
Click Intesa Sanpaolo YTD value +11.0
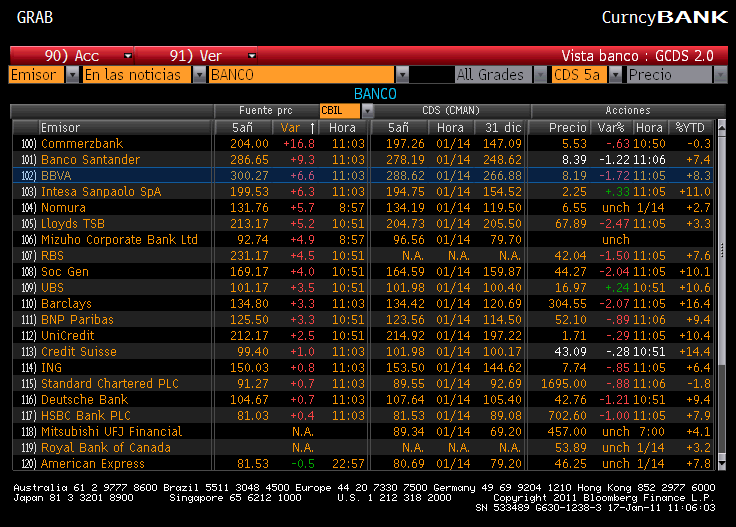click(694, 191)
